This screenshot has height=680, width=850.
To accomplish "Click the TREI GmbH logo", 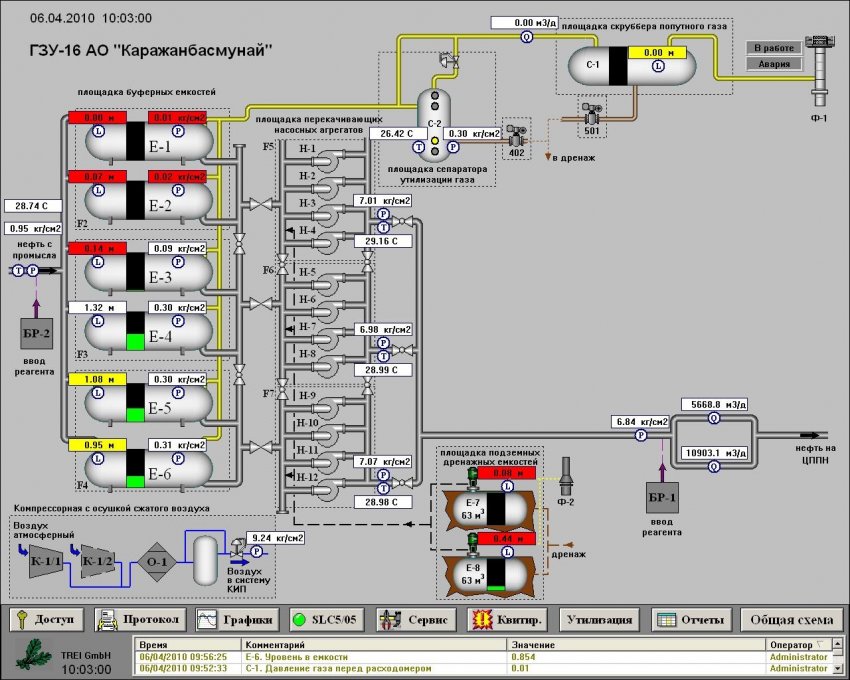I will (x=35, y=653).
